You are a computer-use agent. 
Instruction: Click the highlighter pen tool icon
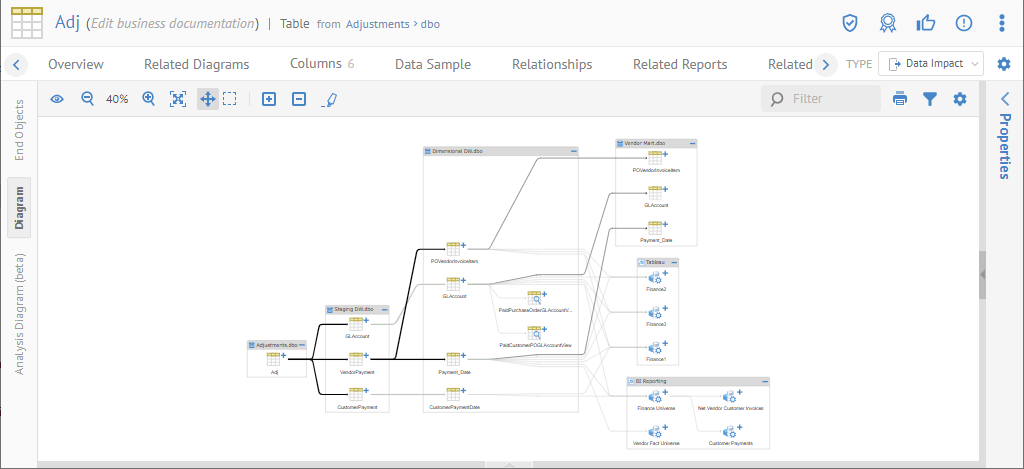click(x=330, y=99)
